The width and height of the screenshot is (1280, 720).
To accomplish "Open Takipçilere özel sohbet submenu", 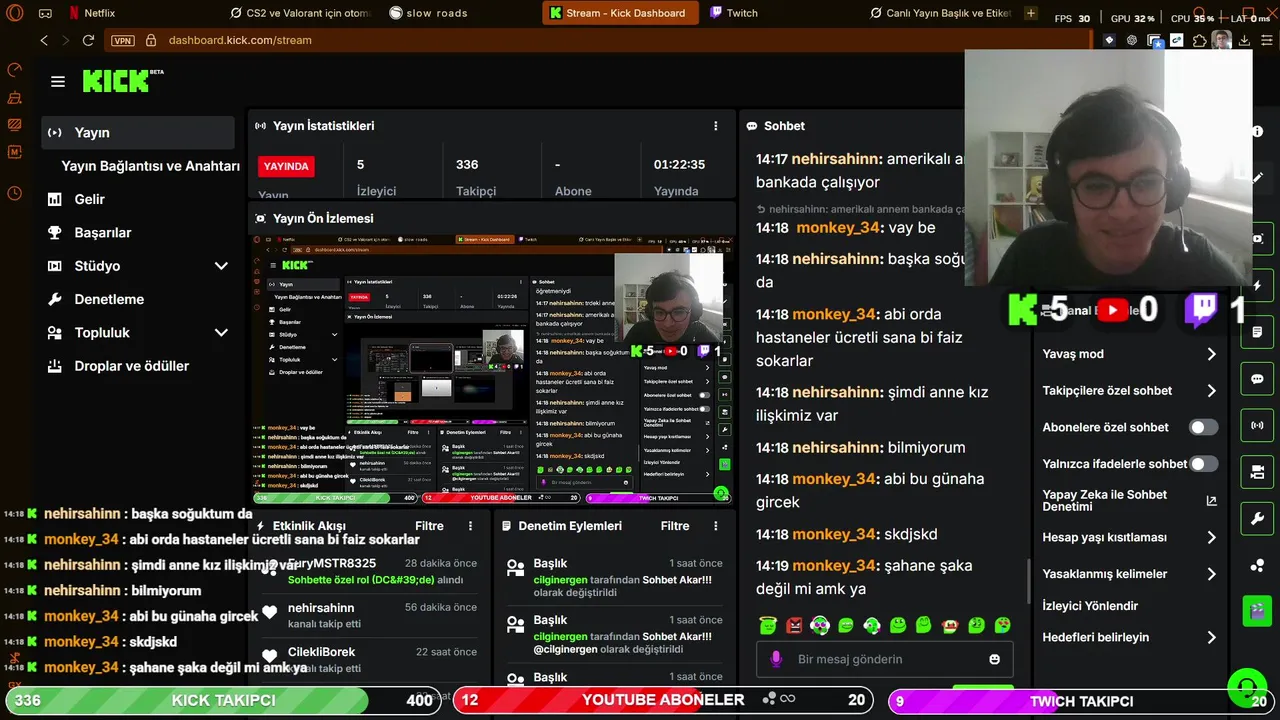I will coord(1130,391).
